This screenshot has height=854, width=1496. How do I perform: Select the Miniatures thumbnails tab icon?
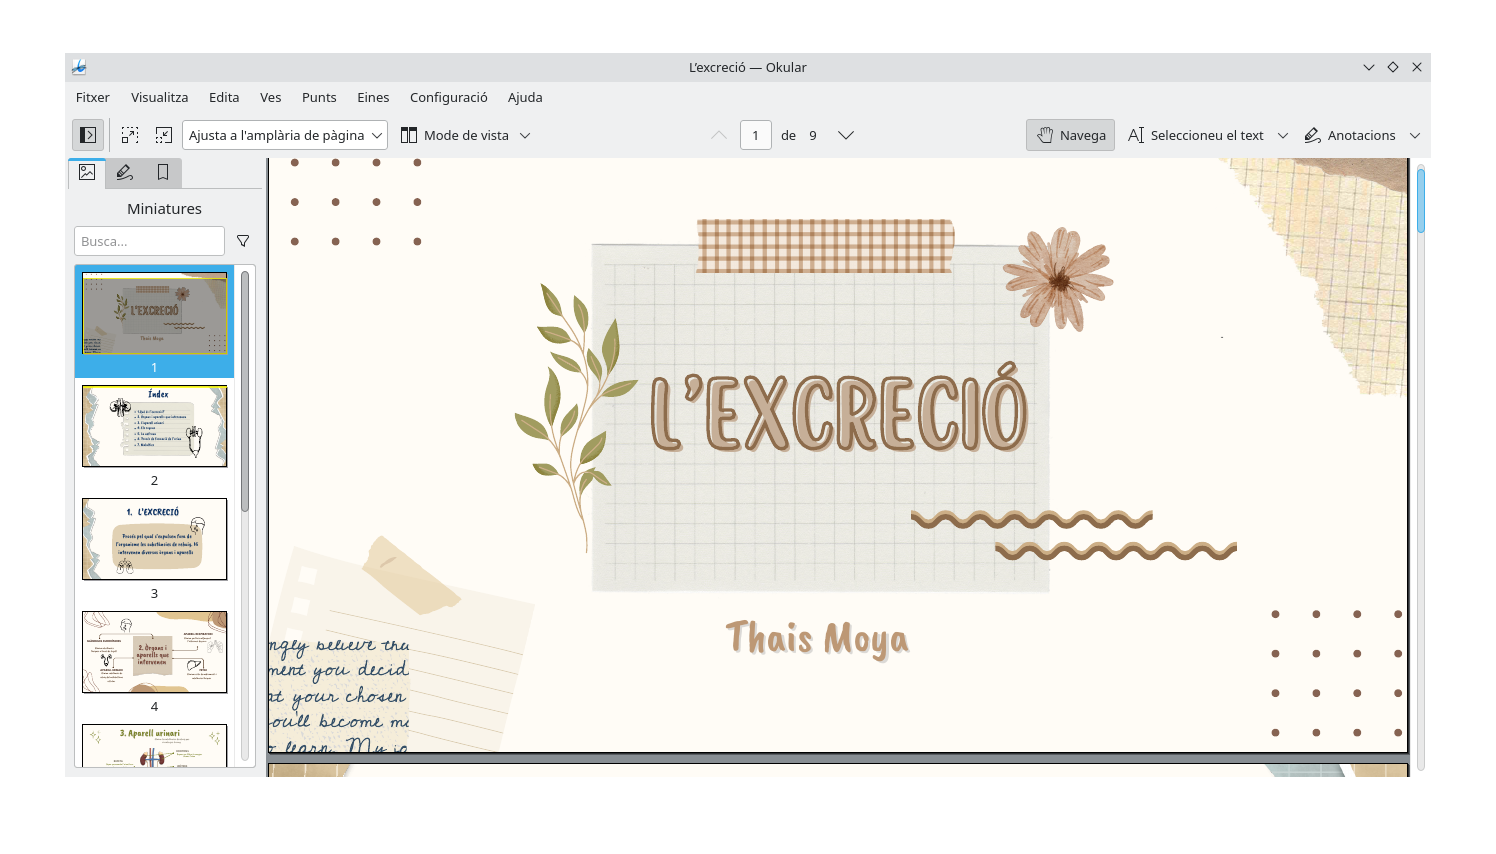(x=87, y=173)
